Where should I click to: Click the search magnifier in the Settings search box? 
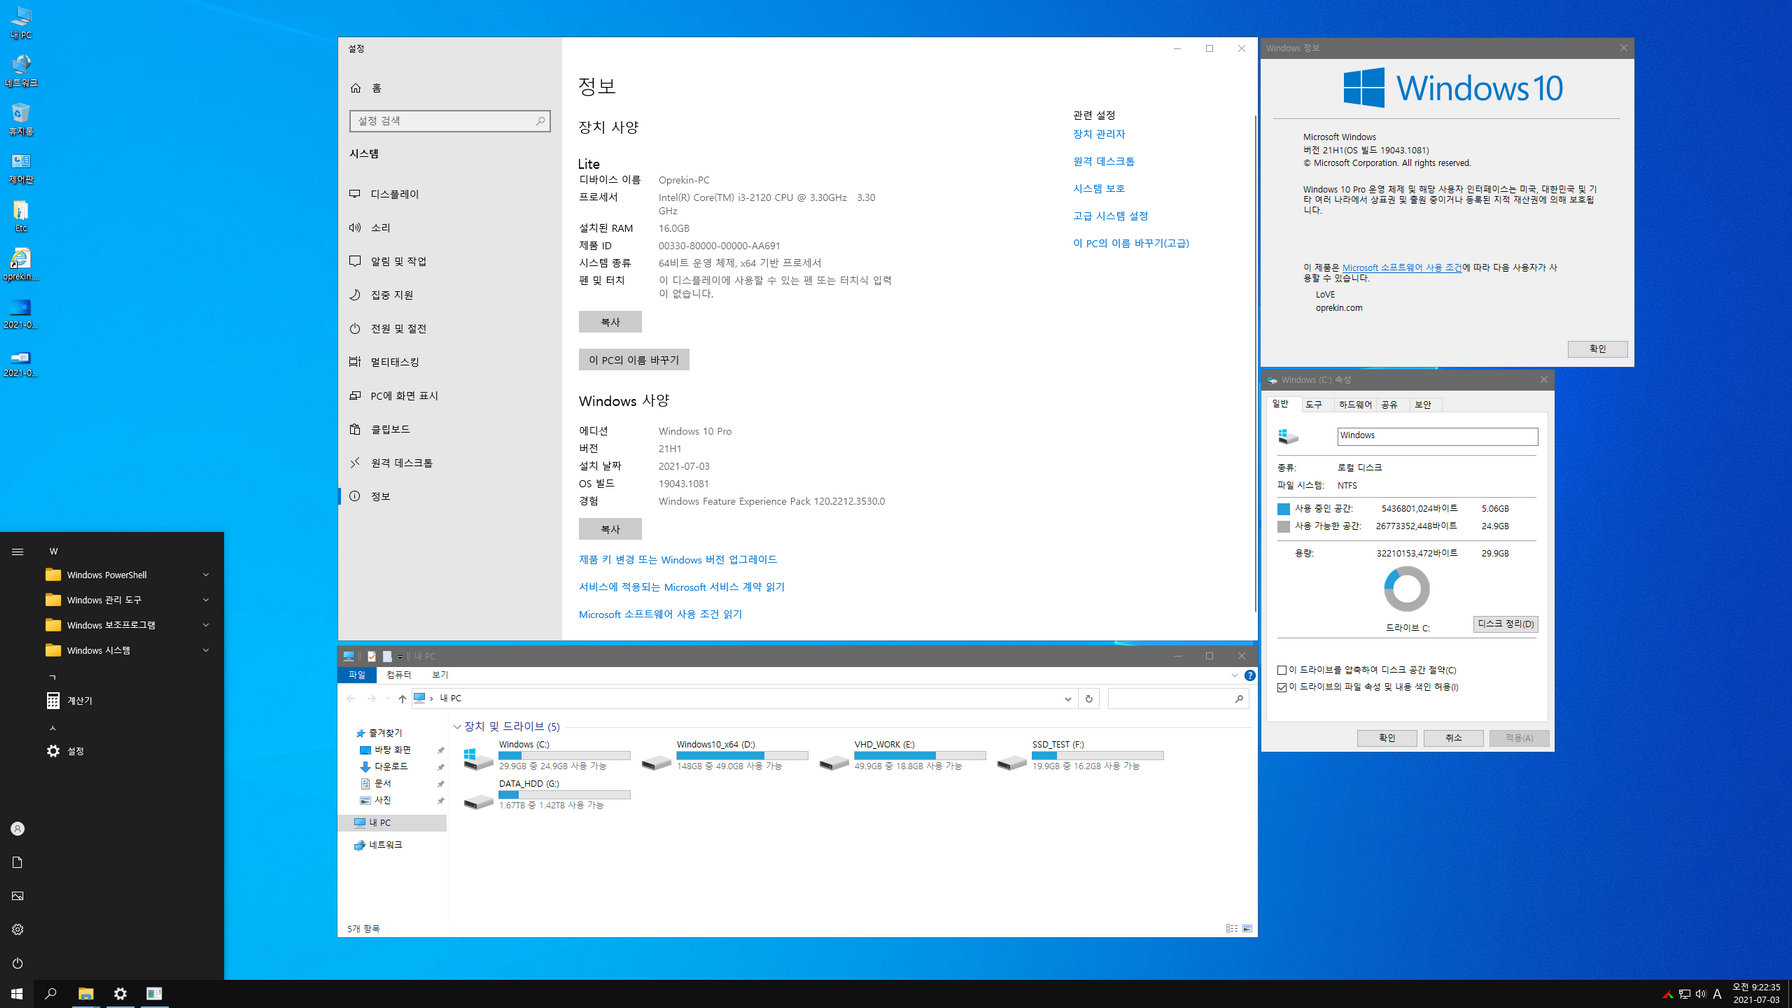(540, 121)
